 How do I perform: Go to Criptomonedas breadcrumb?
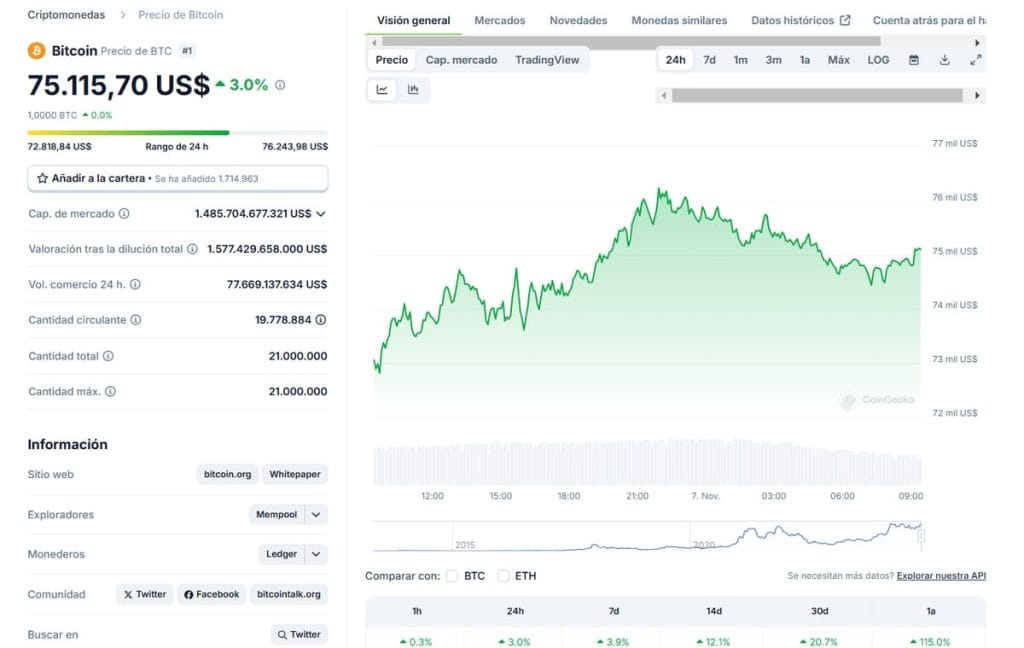[x=66, y=14]
